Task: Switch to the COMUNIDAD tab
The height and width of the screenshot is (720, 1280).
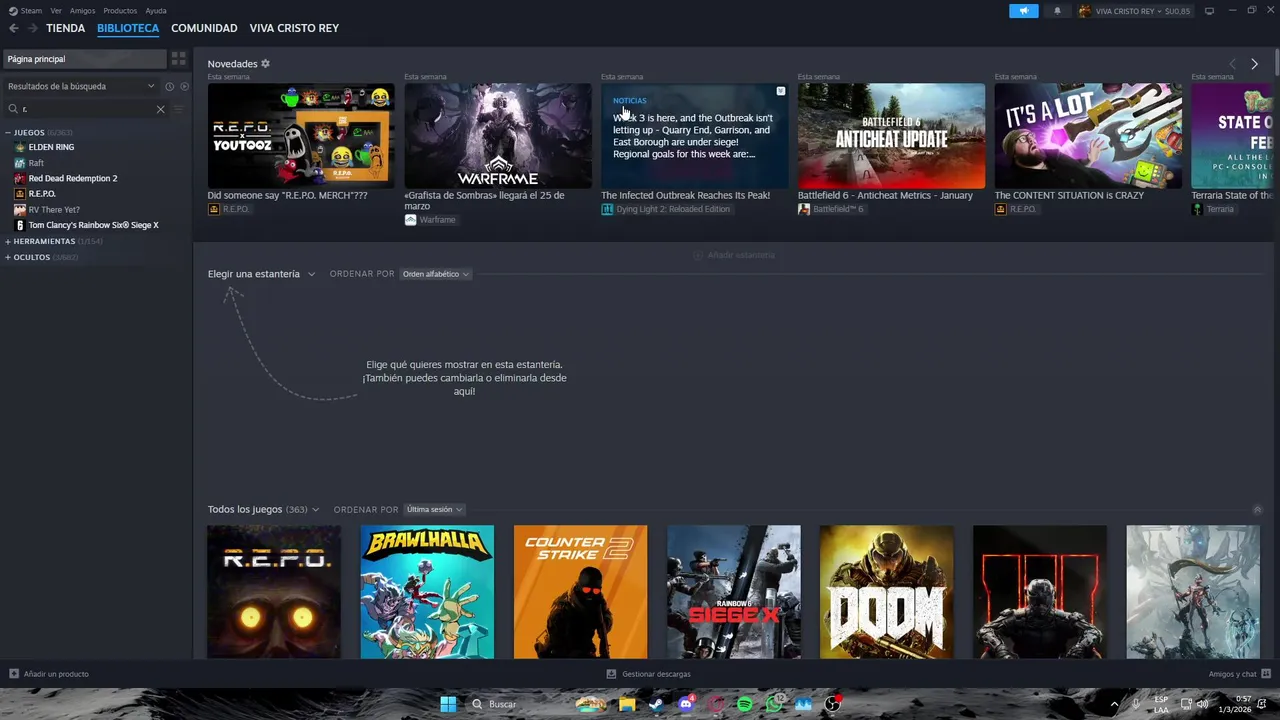Action: point(204,28)
